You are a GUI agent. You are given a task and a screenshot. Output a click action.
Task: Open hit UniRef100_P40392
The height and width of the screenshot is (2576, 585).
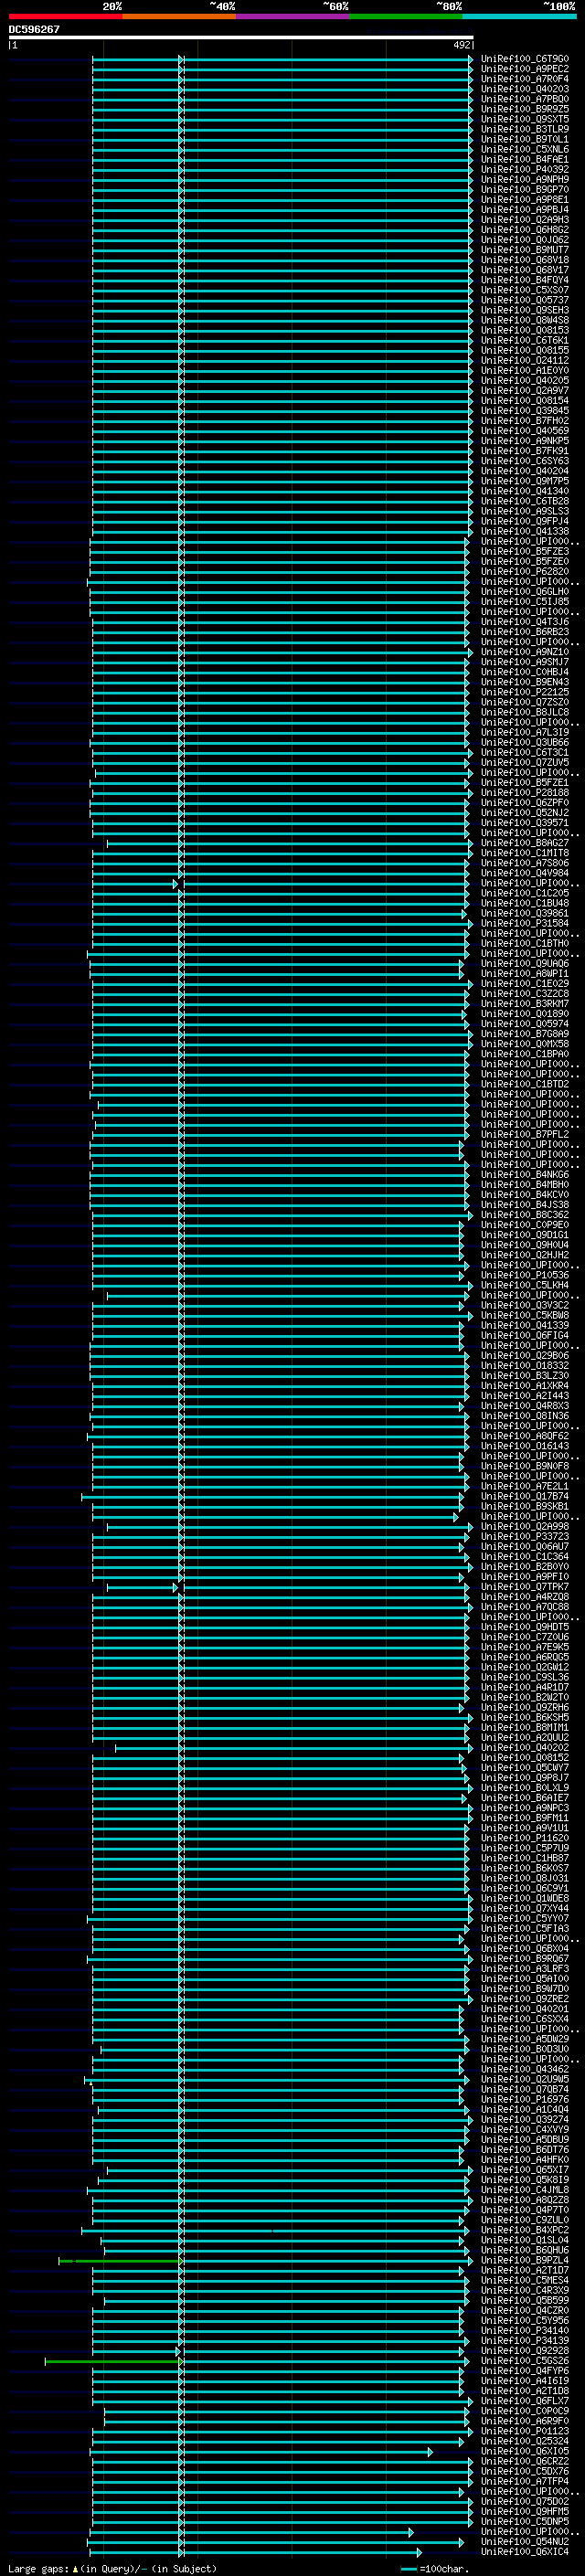(x=525, y=169)
